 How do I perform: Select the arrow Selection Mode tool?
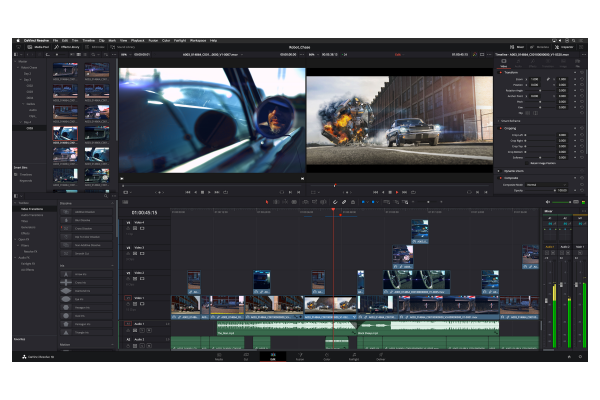pos(267,202)
